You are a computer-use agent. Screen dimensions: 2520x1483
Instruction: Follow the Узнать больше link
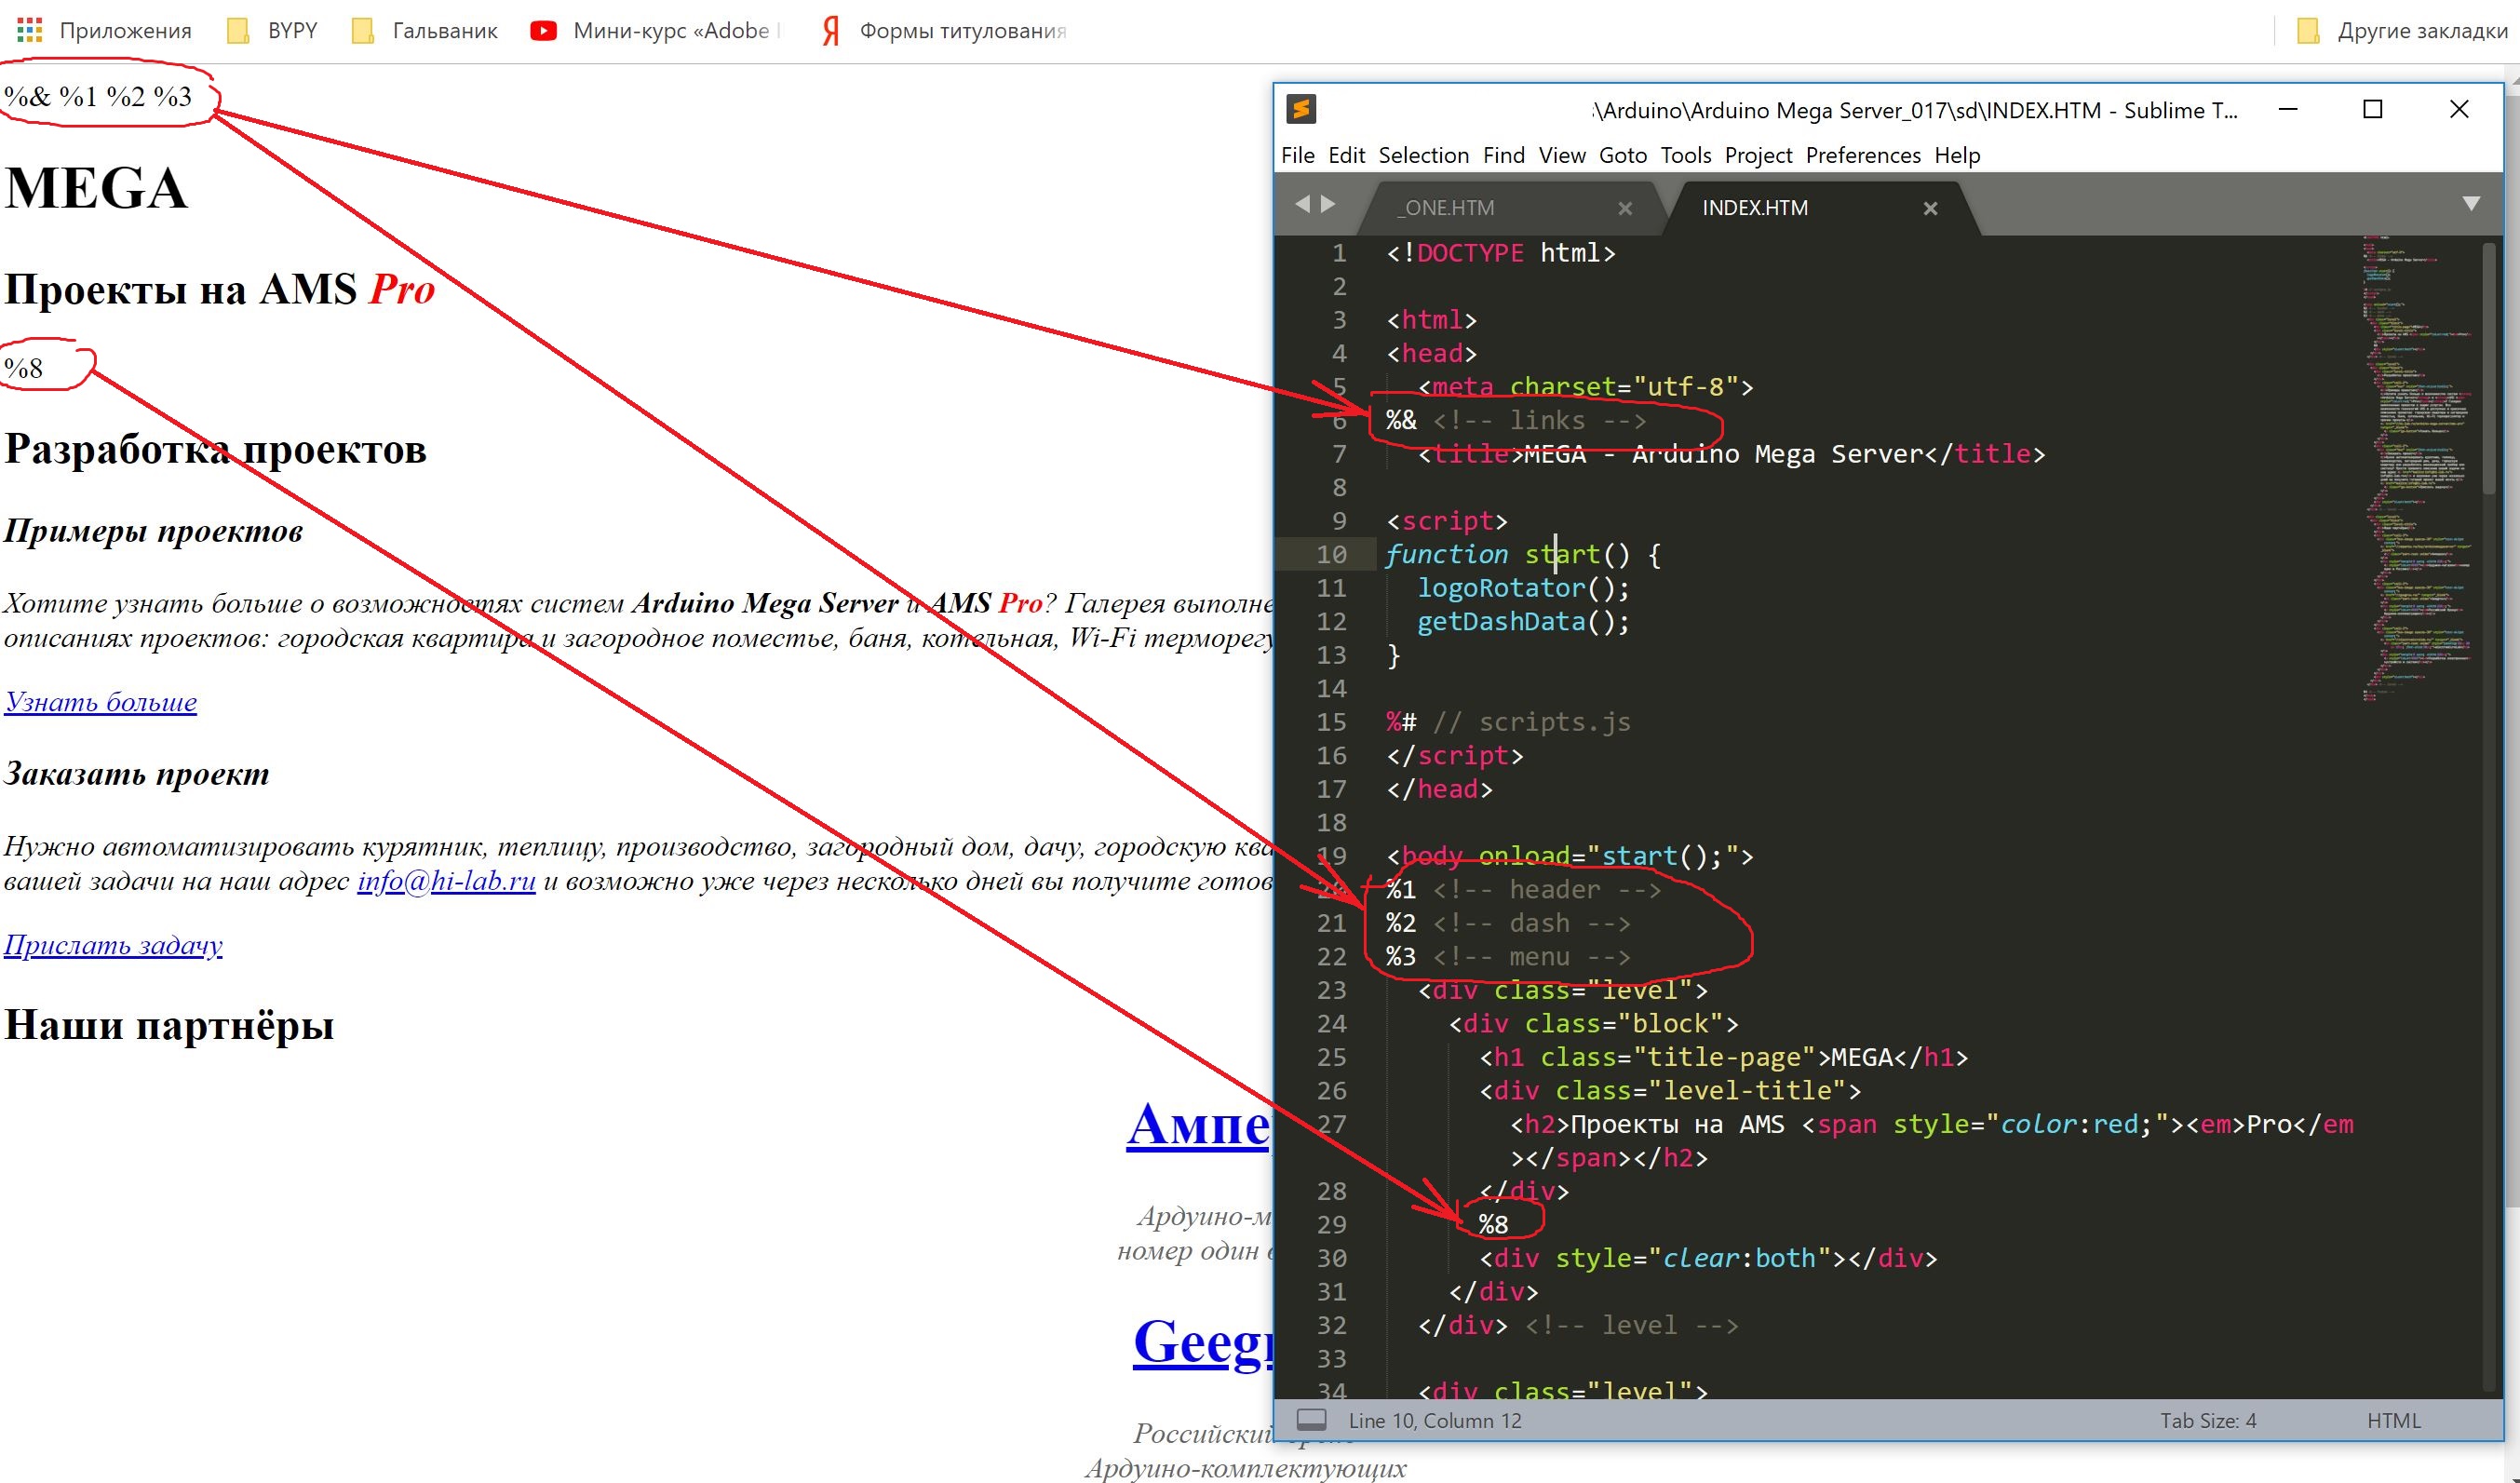100,701
